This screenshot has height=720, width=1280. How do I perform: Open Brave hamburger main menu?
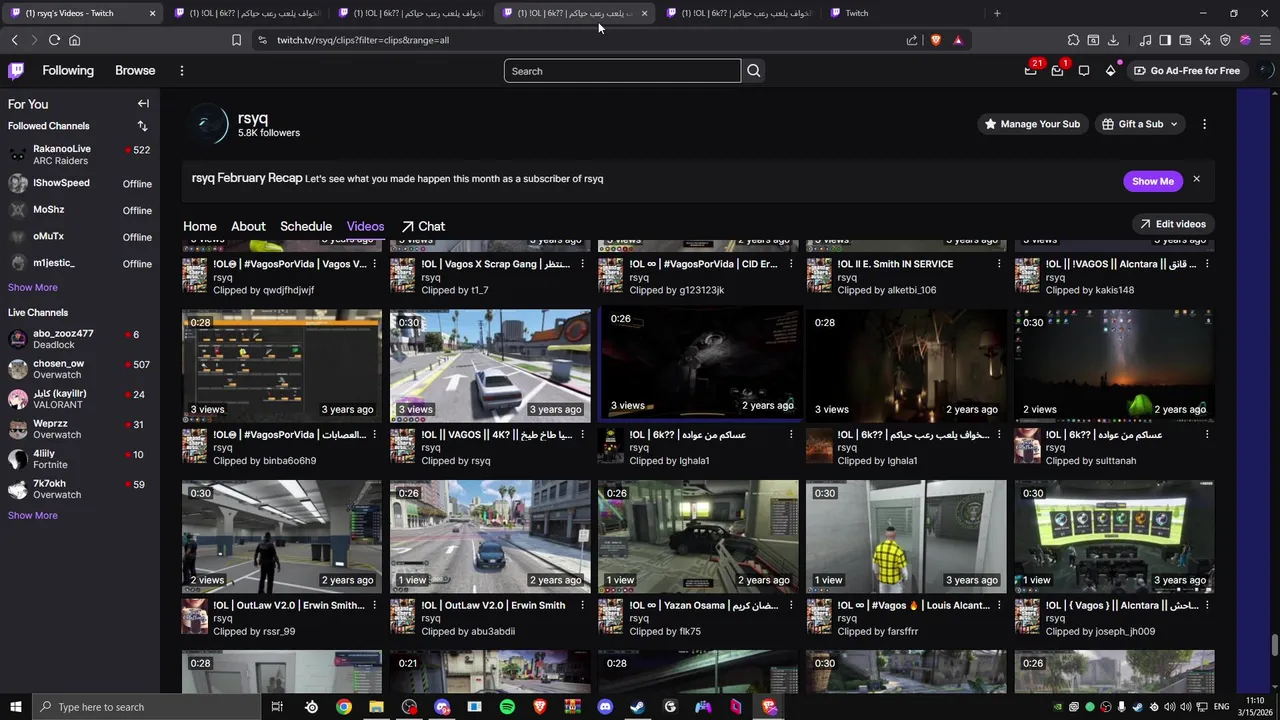tap(1265, 40)
